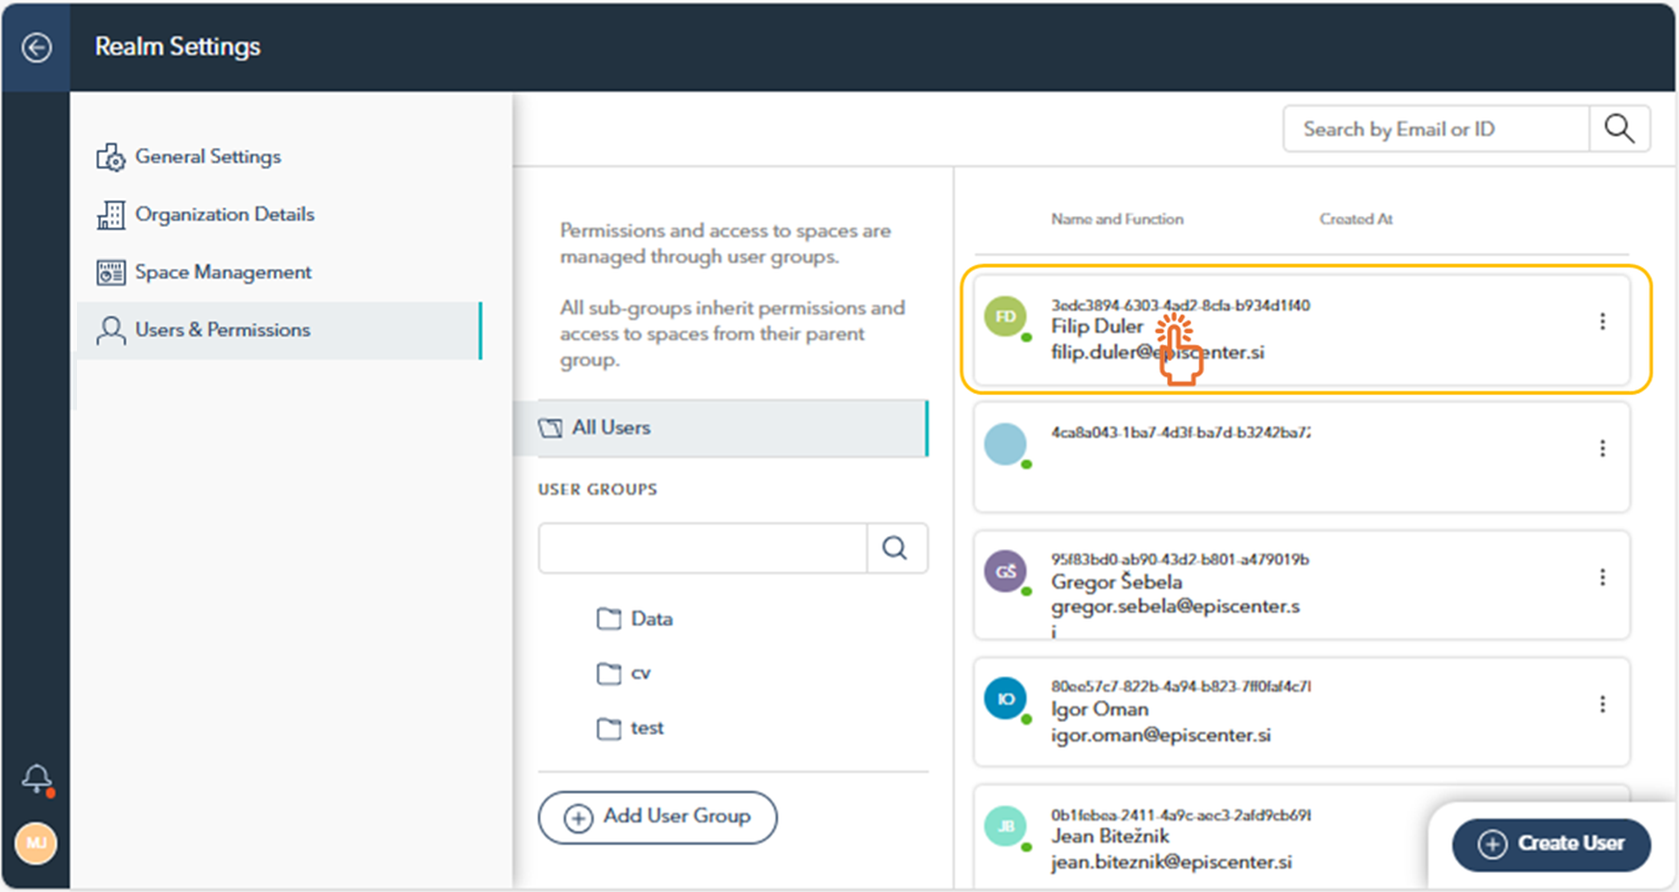Click Create User button

[1551, 843]
